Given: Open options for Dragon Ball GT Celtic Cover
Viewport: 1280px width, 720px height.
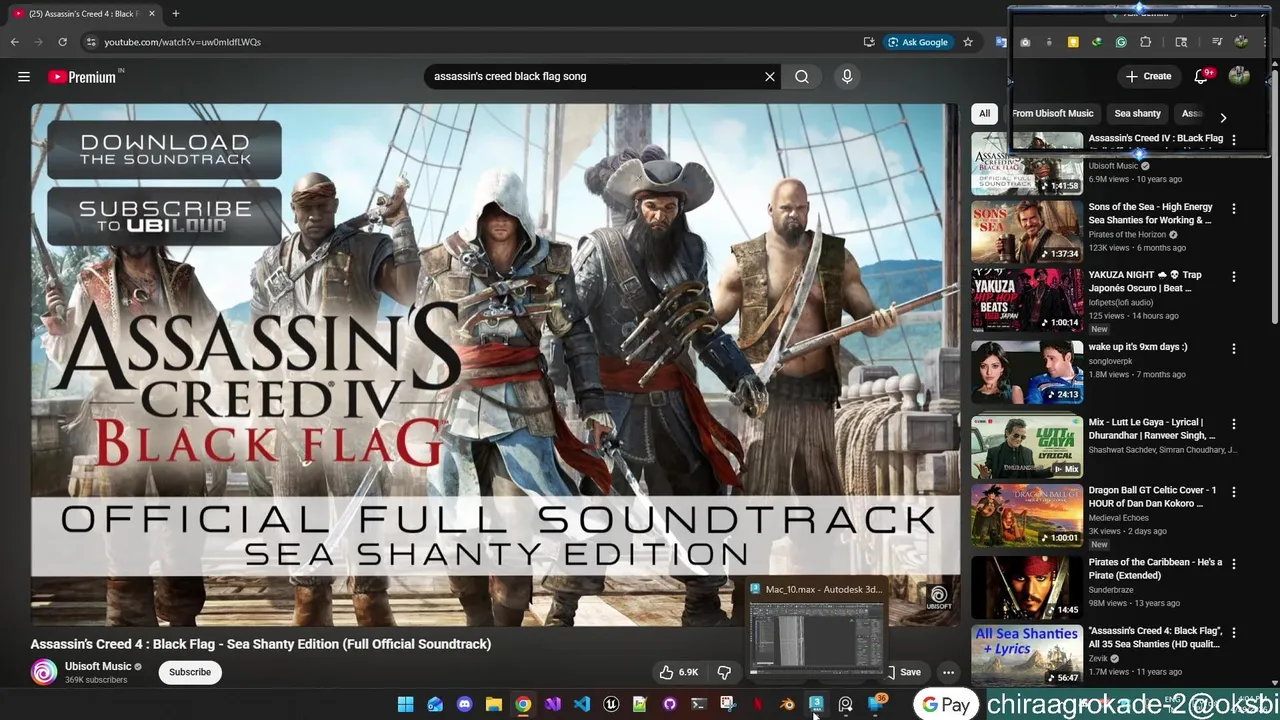Looking at the screenshot, I should point(1233,492).
